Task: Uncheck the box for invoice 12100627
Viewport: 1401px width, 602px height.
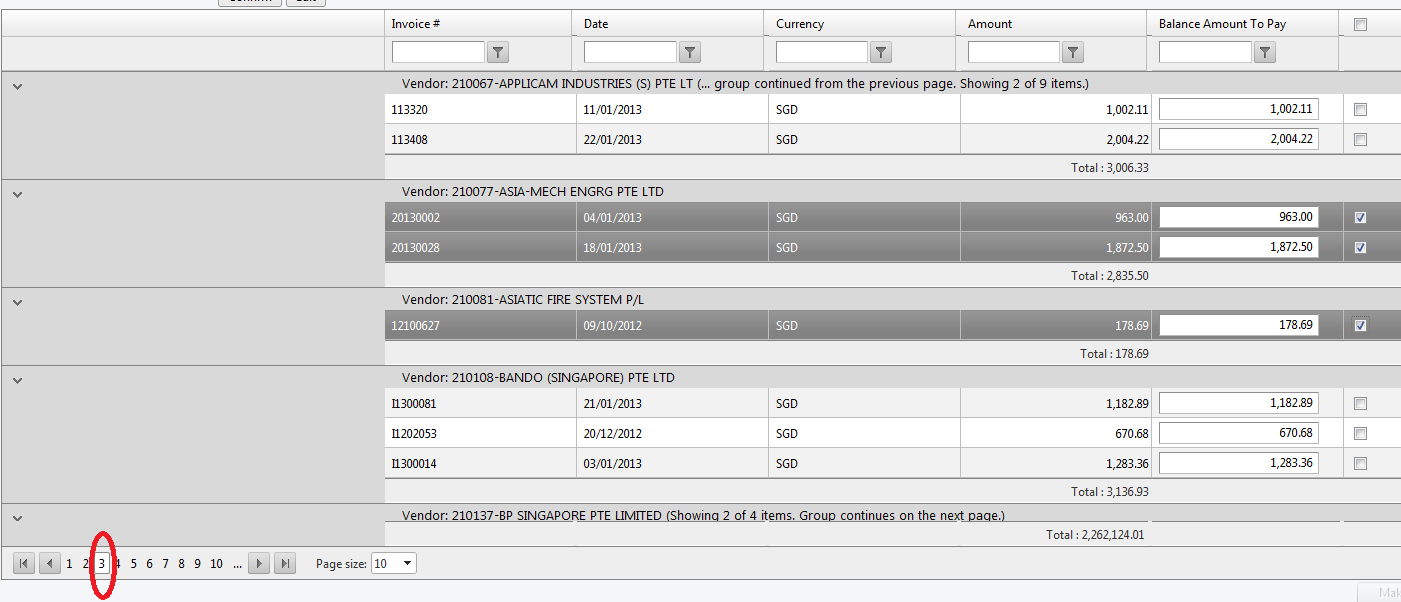Action: coord(1360,325)
